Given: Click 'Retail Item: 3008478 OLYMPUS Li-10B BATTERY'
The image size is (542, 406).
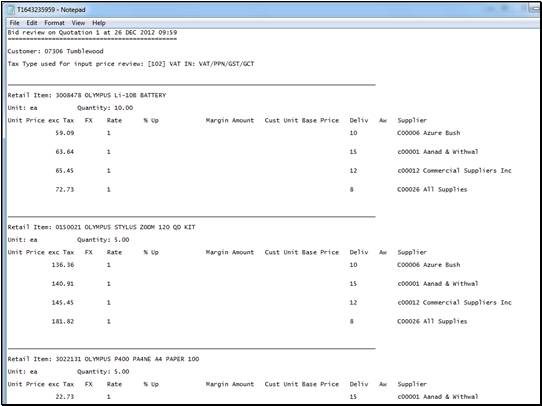Looking at the screenshot, I should 87,95.
